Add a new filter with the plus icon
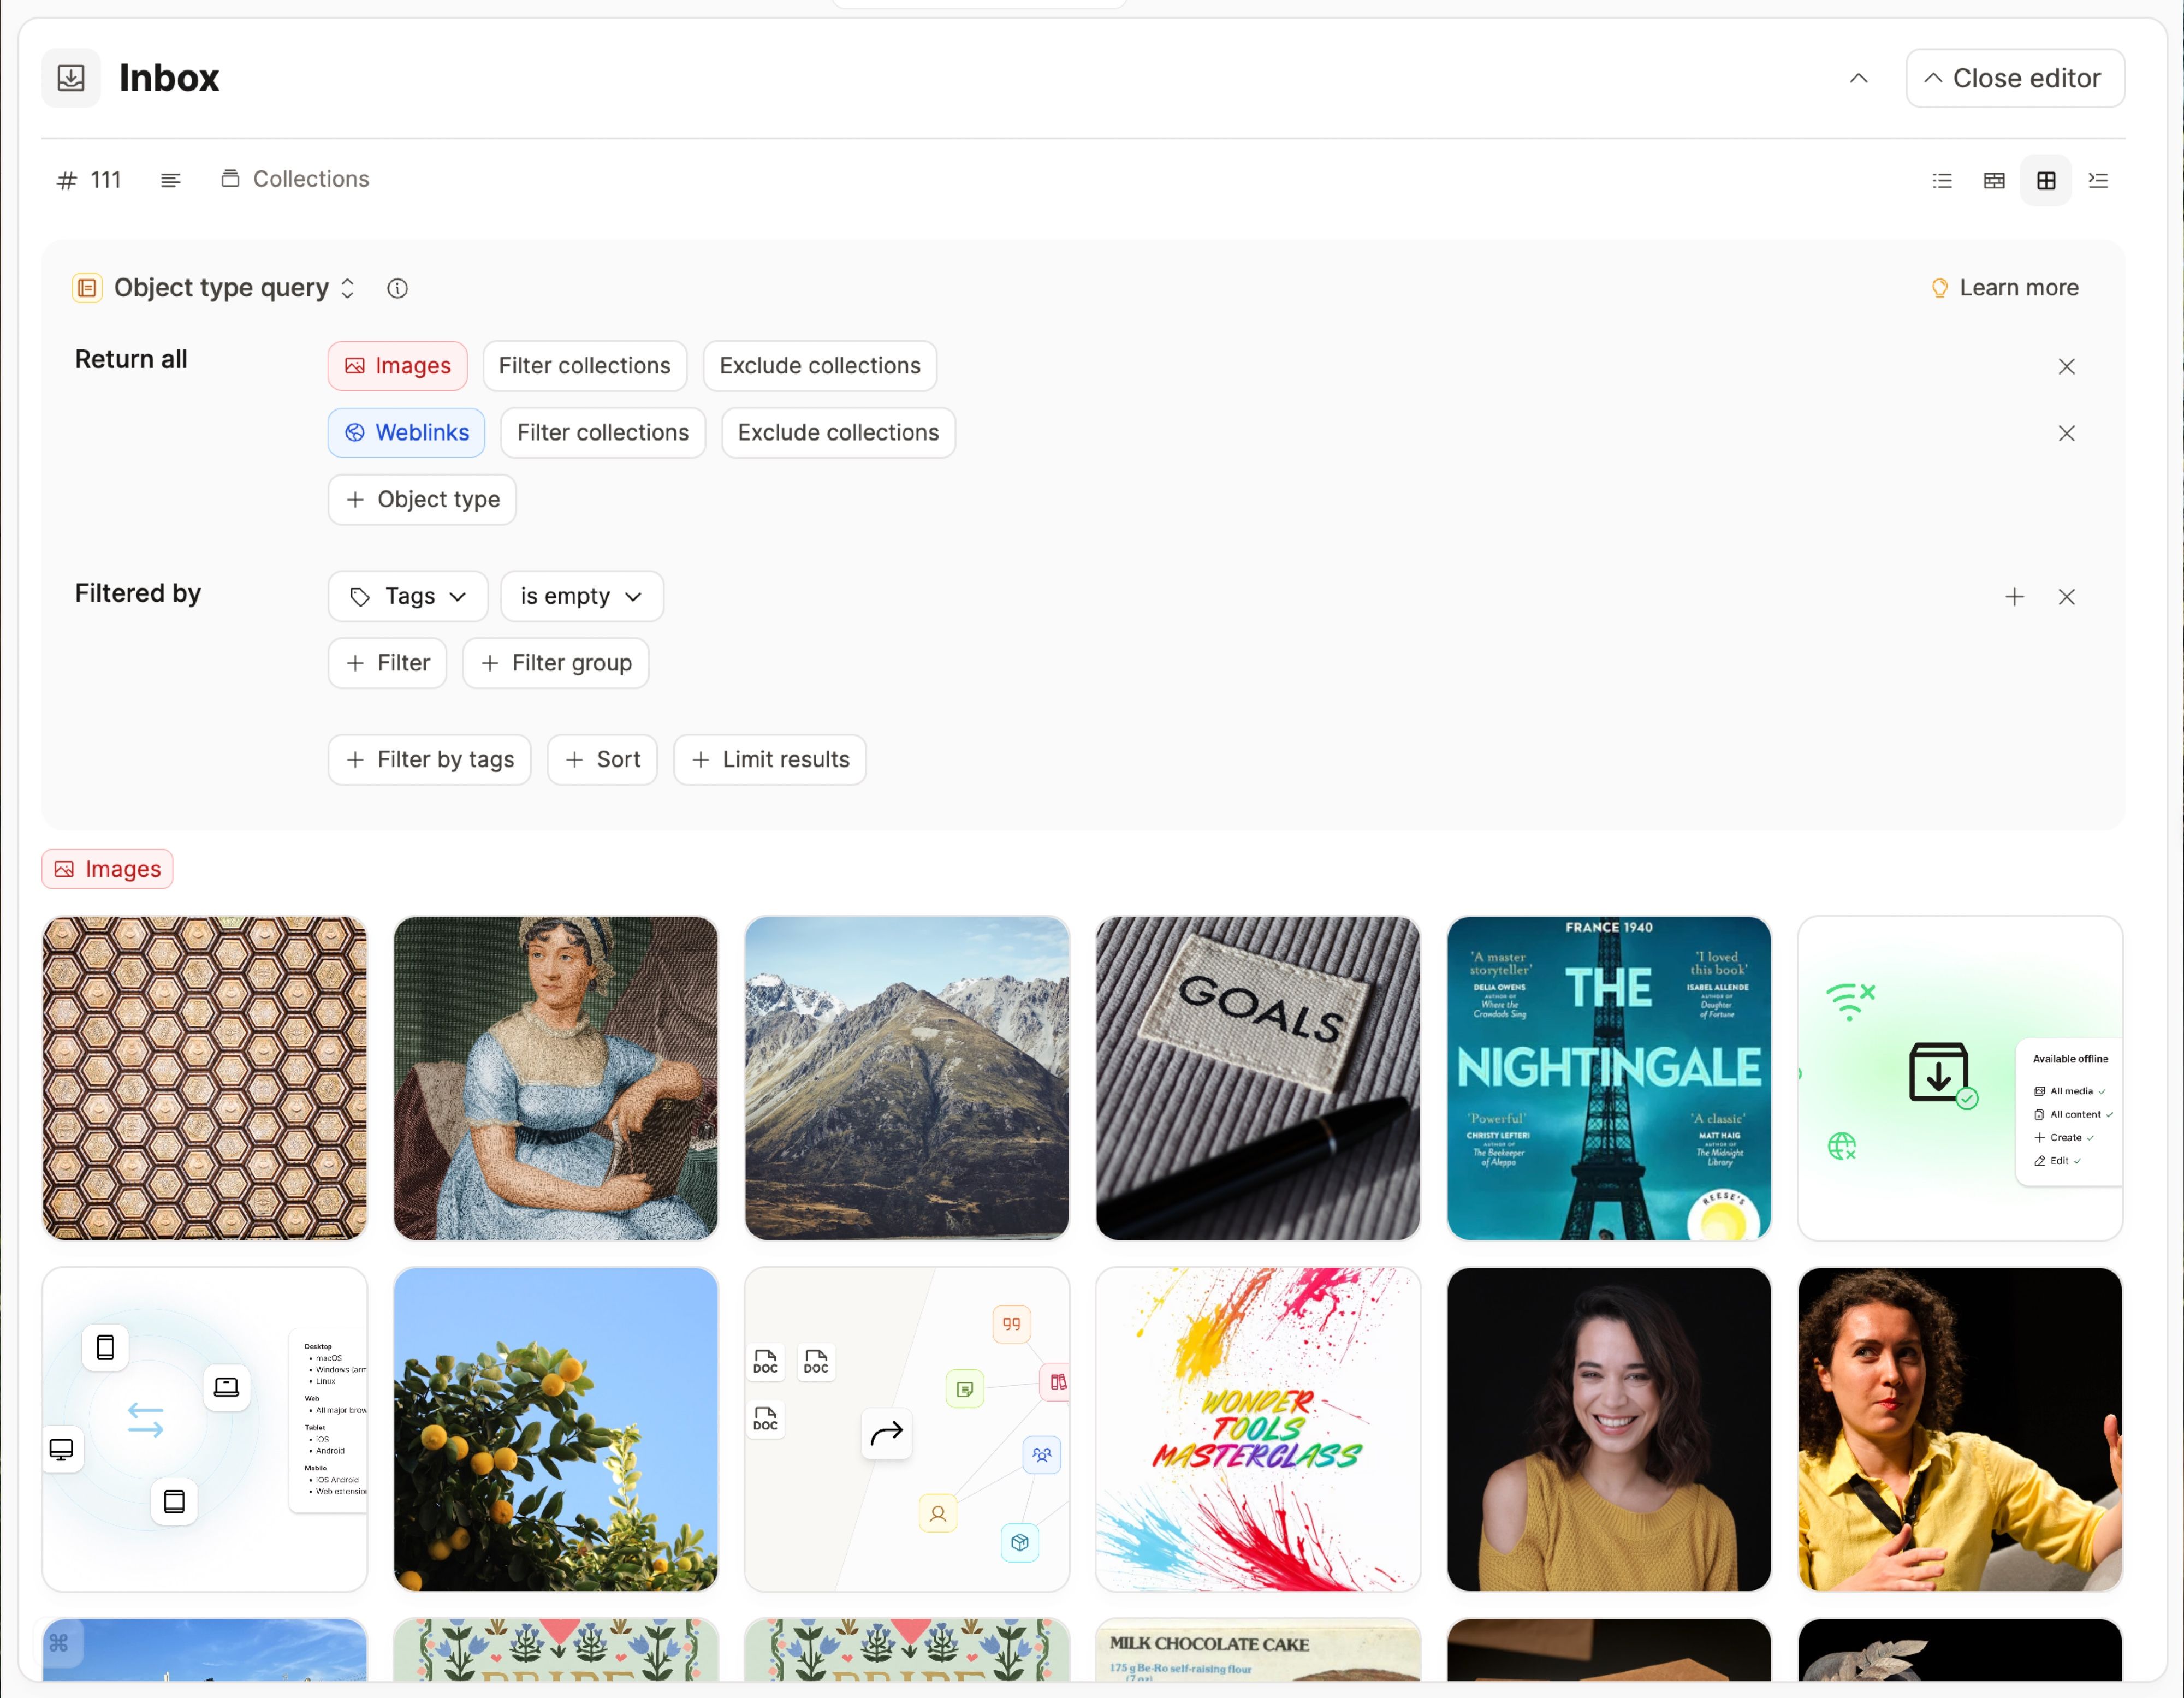2184x1698 pixels. [x=2014, y=596]
